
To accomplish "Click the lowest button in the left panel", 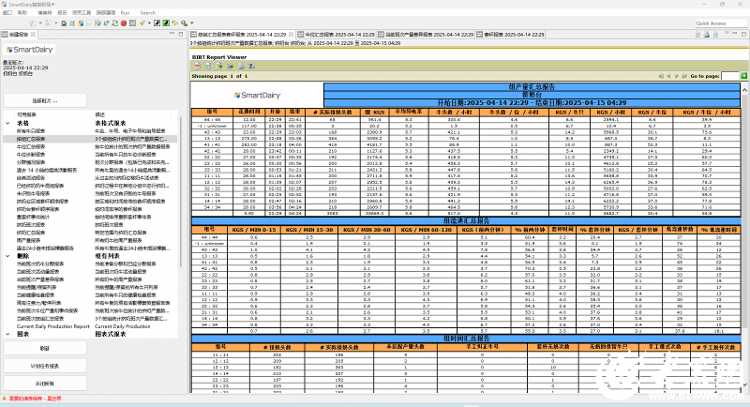I will pyautogui.click(x=45, y=384).
